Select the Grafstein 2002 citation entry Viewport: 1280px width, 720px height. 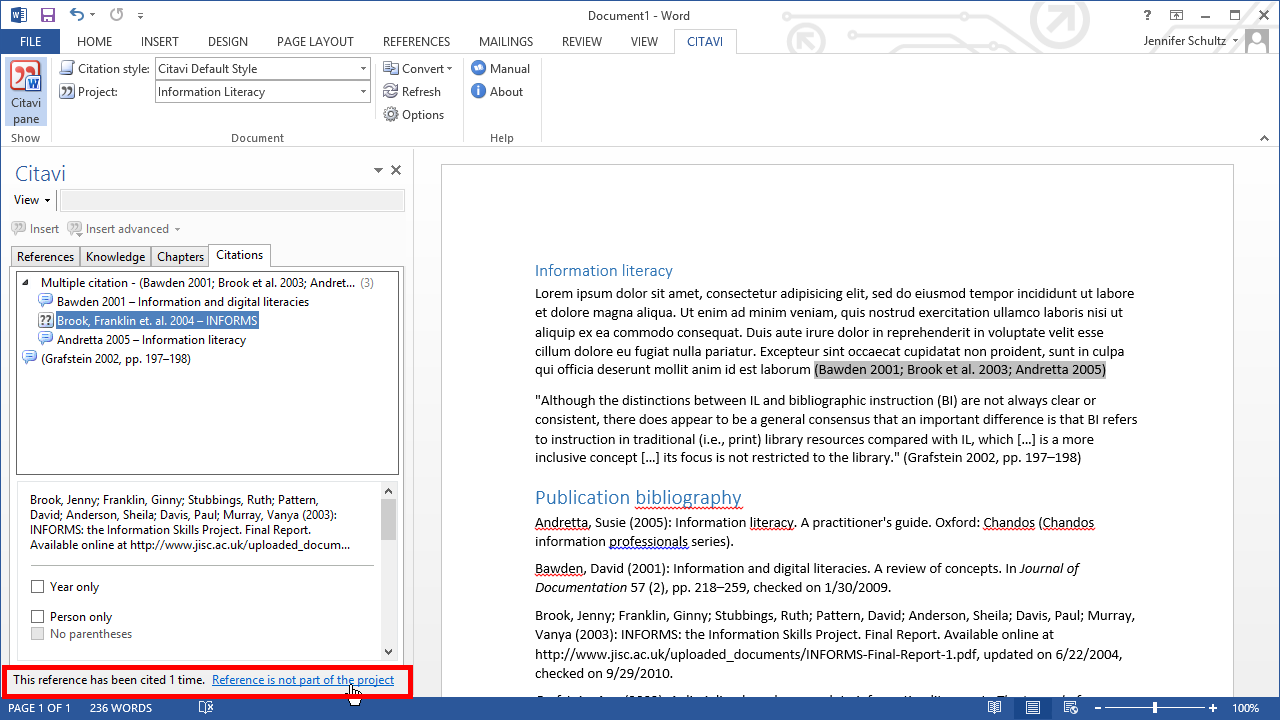point(115,358)
